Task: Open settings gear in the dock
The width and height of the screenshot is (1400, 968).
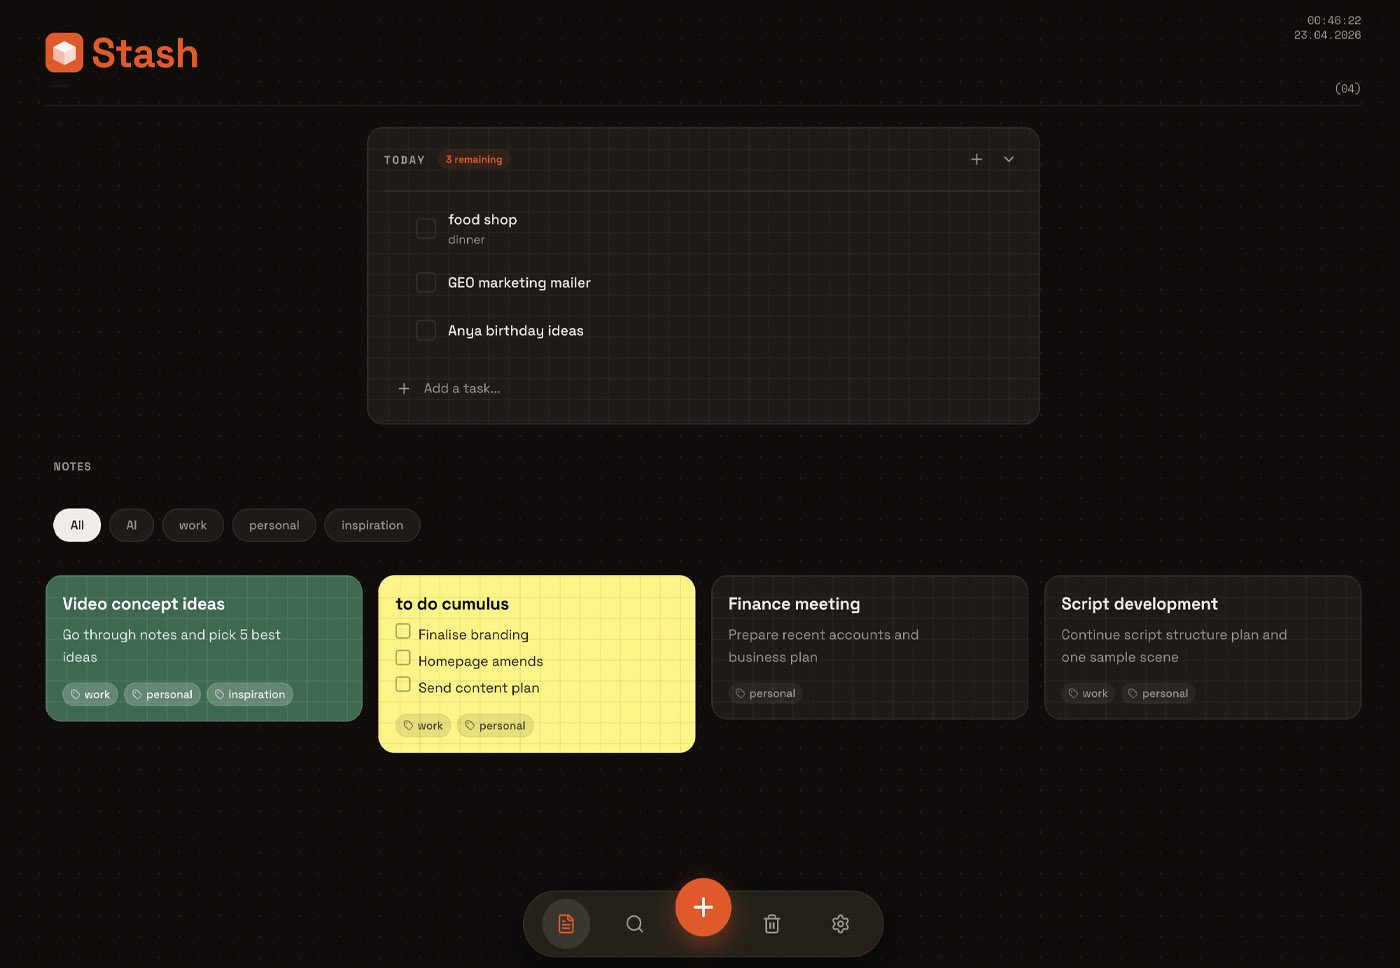Action: [840, 924]
